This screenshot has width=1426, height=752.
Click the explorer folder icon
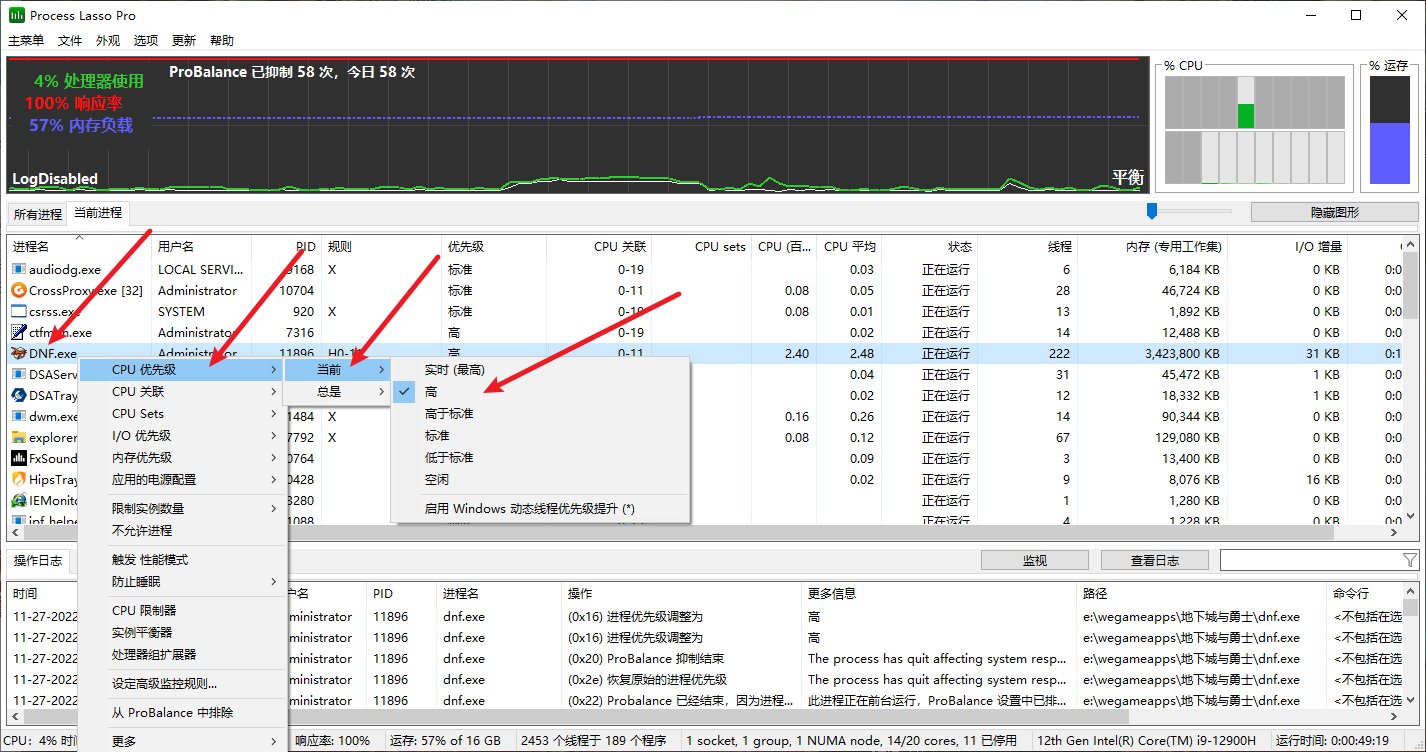pos(18,437)
